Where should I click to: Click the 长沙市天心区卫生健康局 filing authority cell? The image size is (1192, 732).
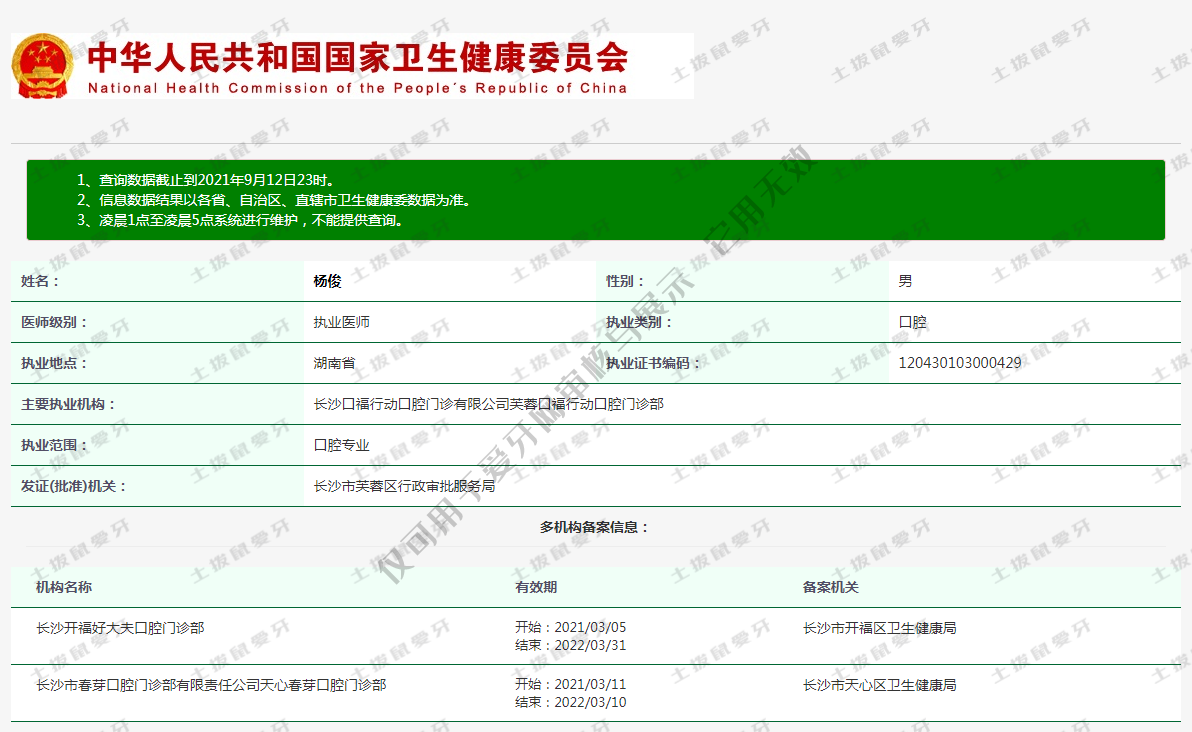click(x=879, y=686)
